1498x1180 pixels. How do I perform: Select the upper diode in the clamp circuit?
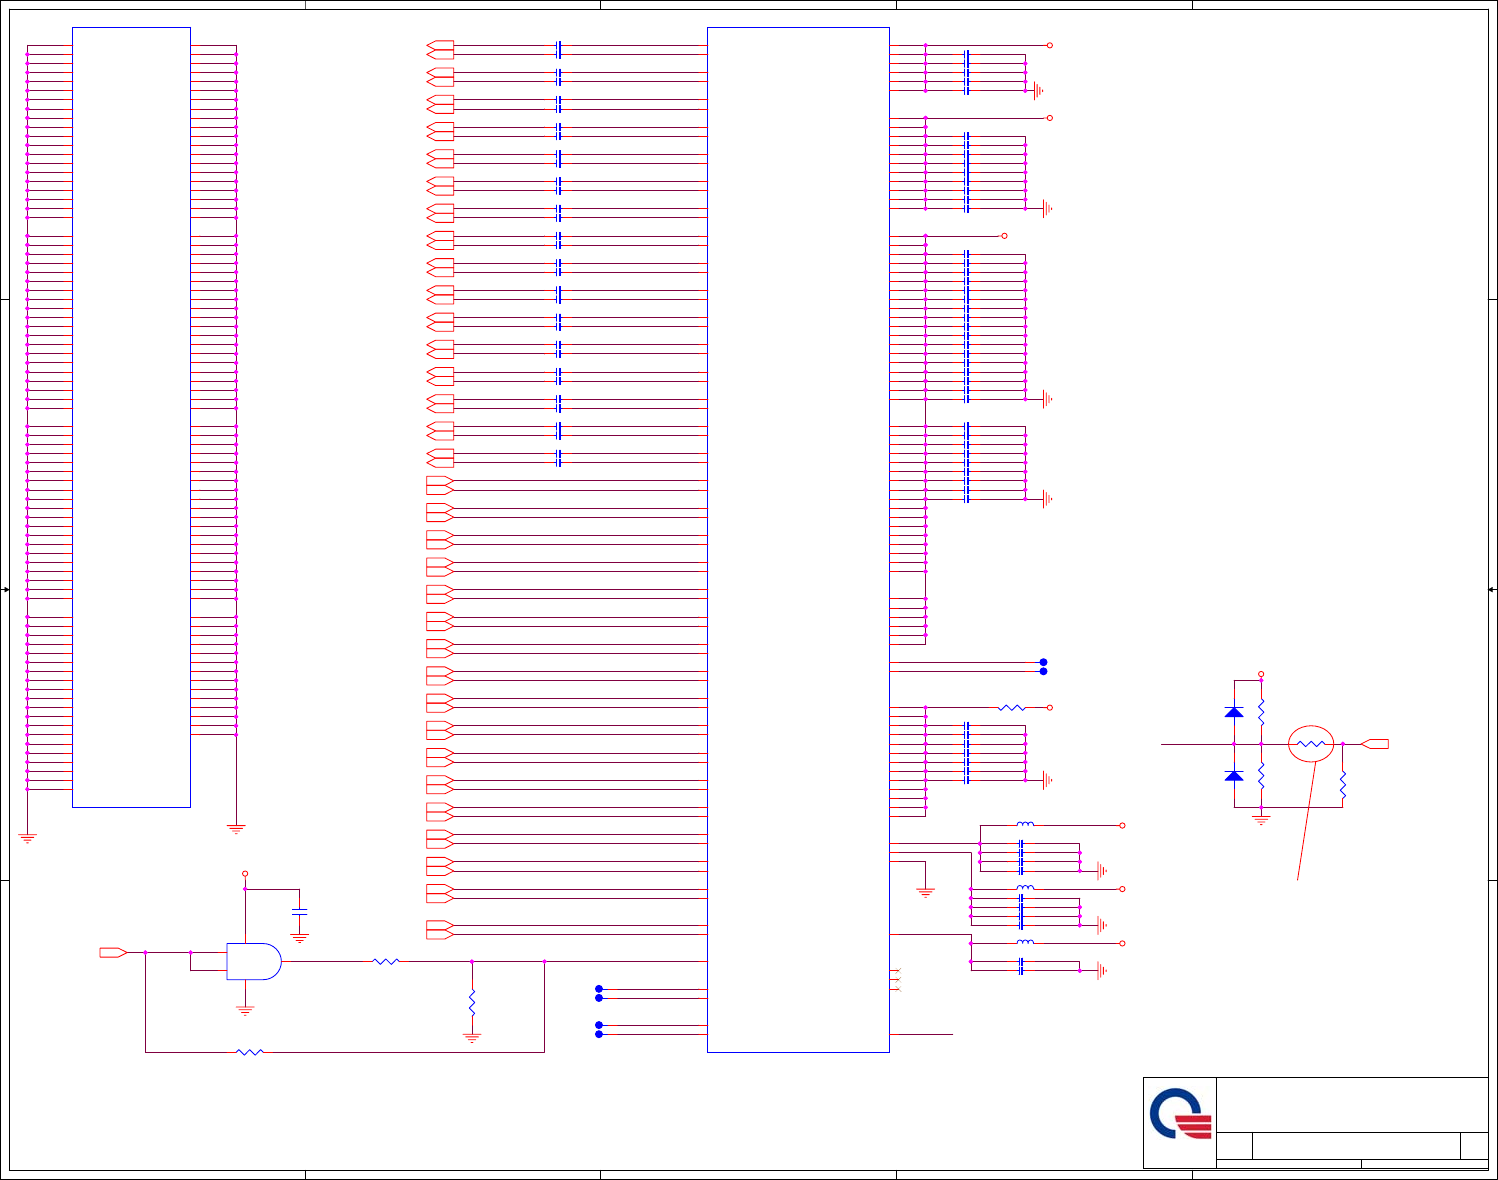[1234, 712]
